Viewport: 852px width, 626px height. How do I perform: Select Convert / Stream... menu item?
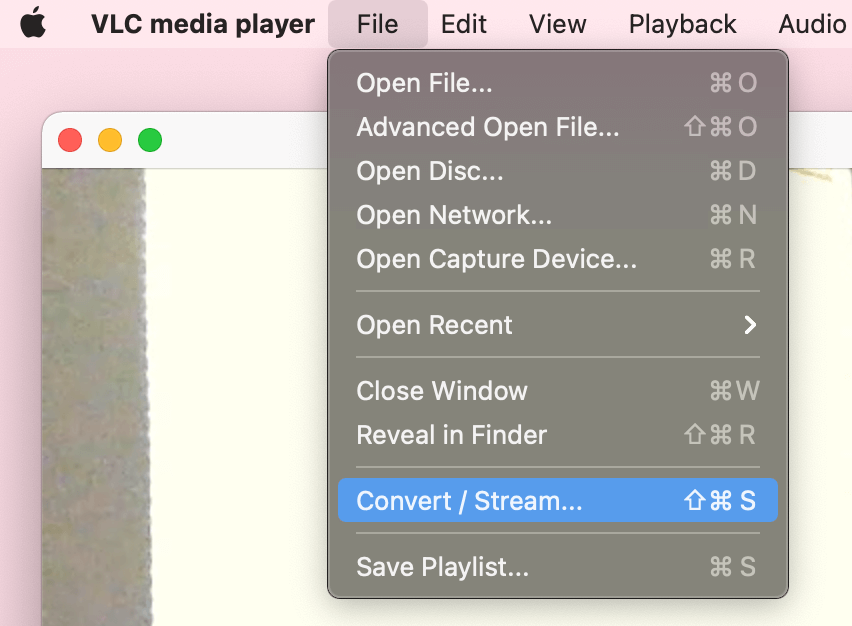click(x=469, y=501)
